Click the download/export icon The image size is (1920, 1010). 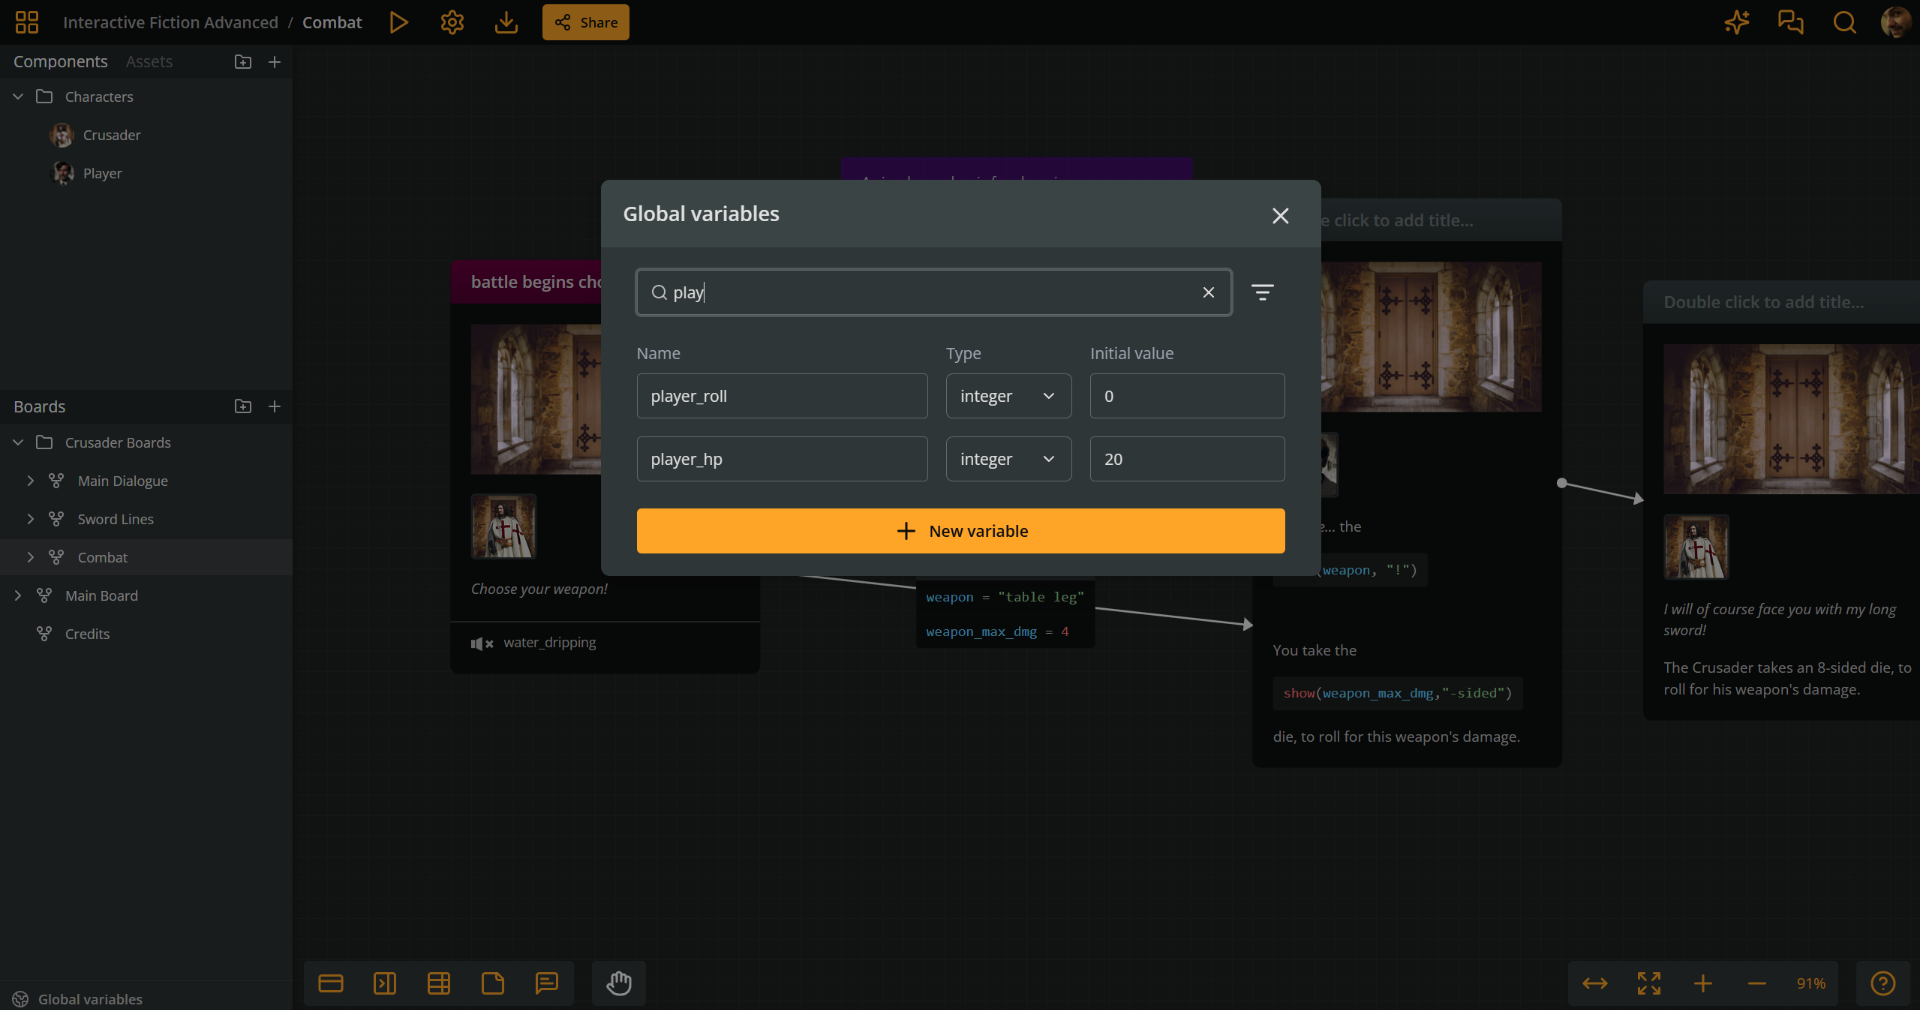coord(506,22)
